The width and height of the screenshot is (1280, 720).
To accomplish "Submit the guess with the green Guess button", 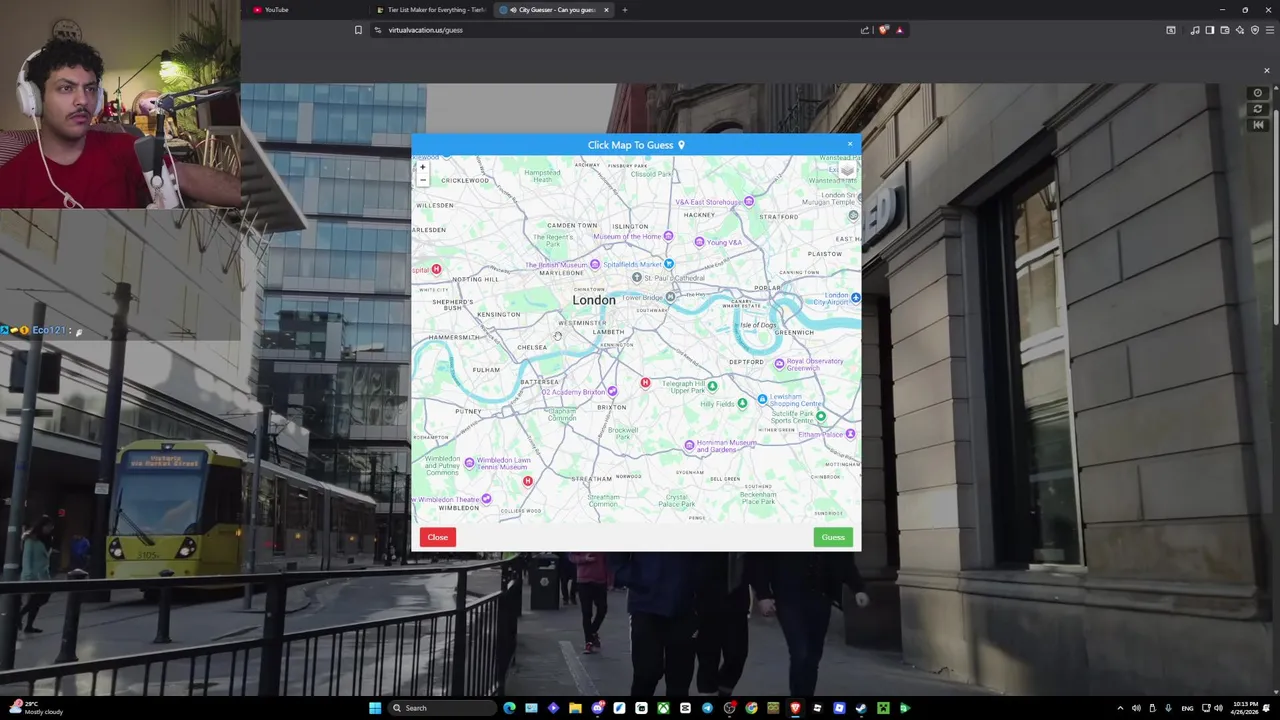I will 833,537.
